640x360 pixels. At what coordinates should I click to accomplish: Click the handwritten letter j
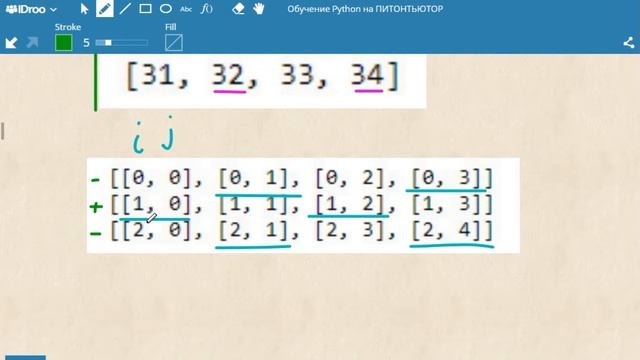pos(168,133)
